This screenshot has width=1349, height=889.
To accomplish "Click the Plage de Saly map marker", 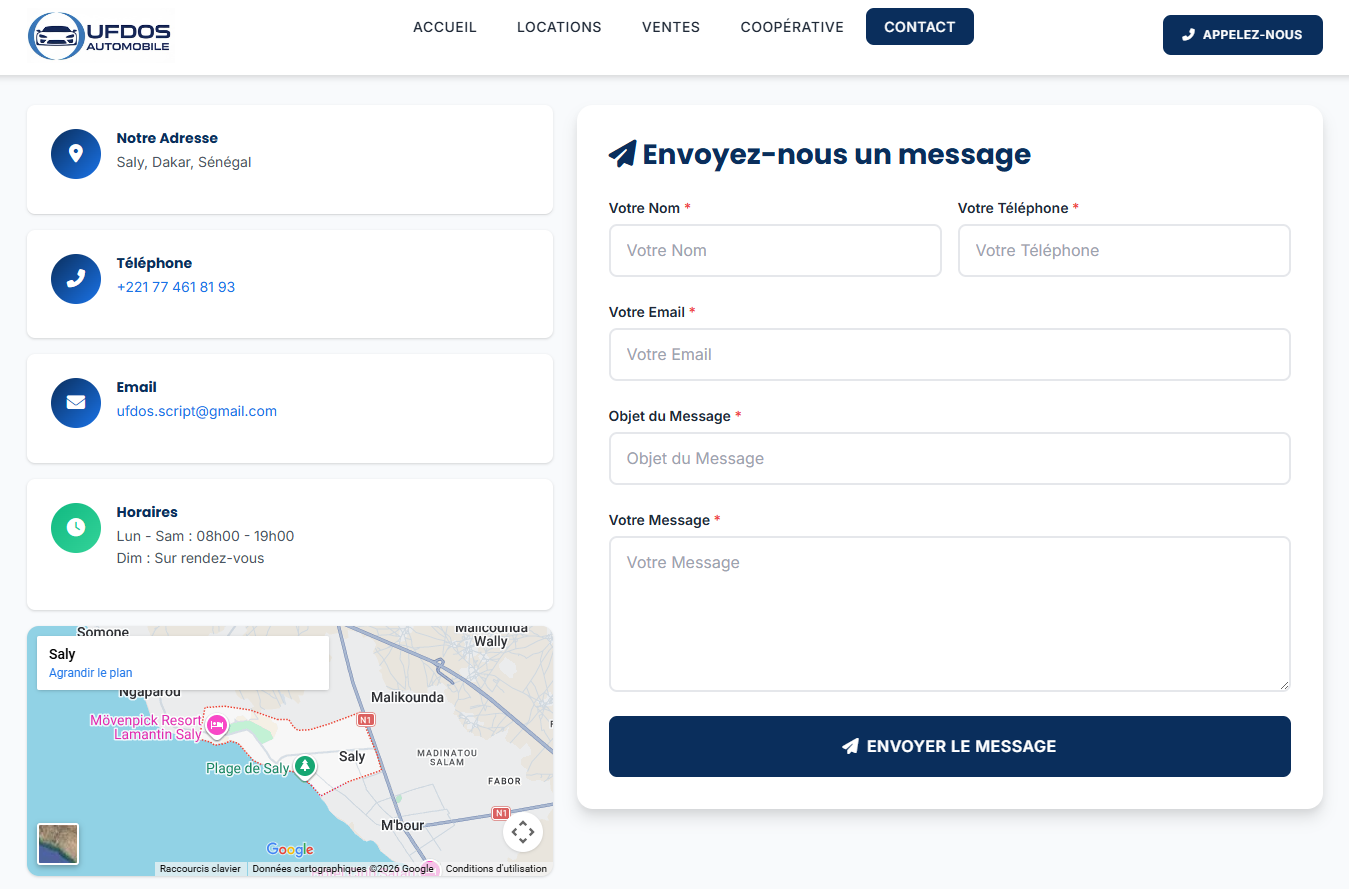I will point(304,767).
